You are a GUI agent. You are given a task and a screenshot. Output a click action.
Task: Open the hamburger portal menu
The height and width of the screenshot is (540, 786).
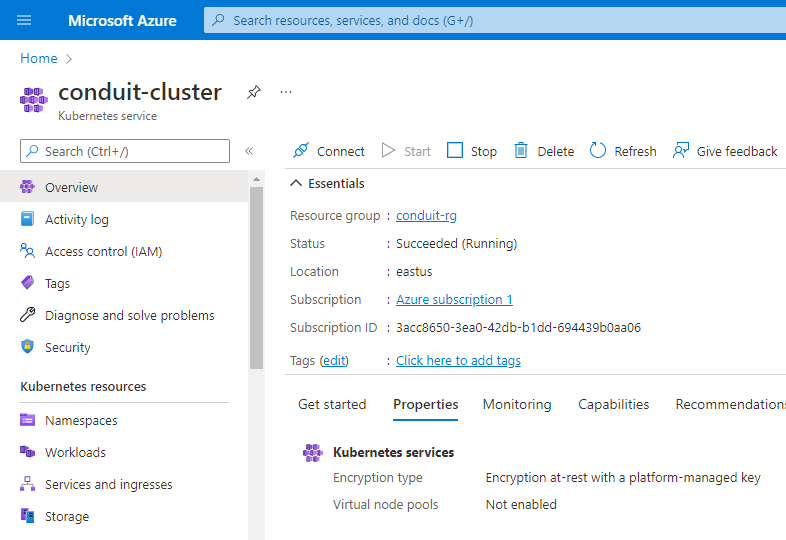[24, 20]
